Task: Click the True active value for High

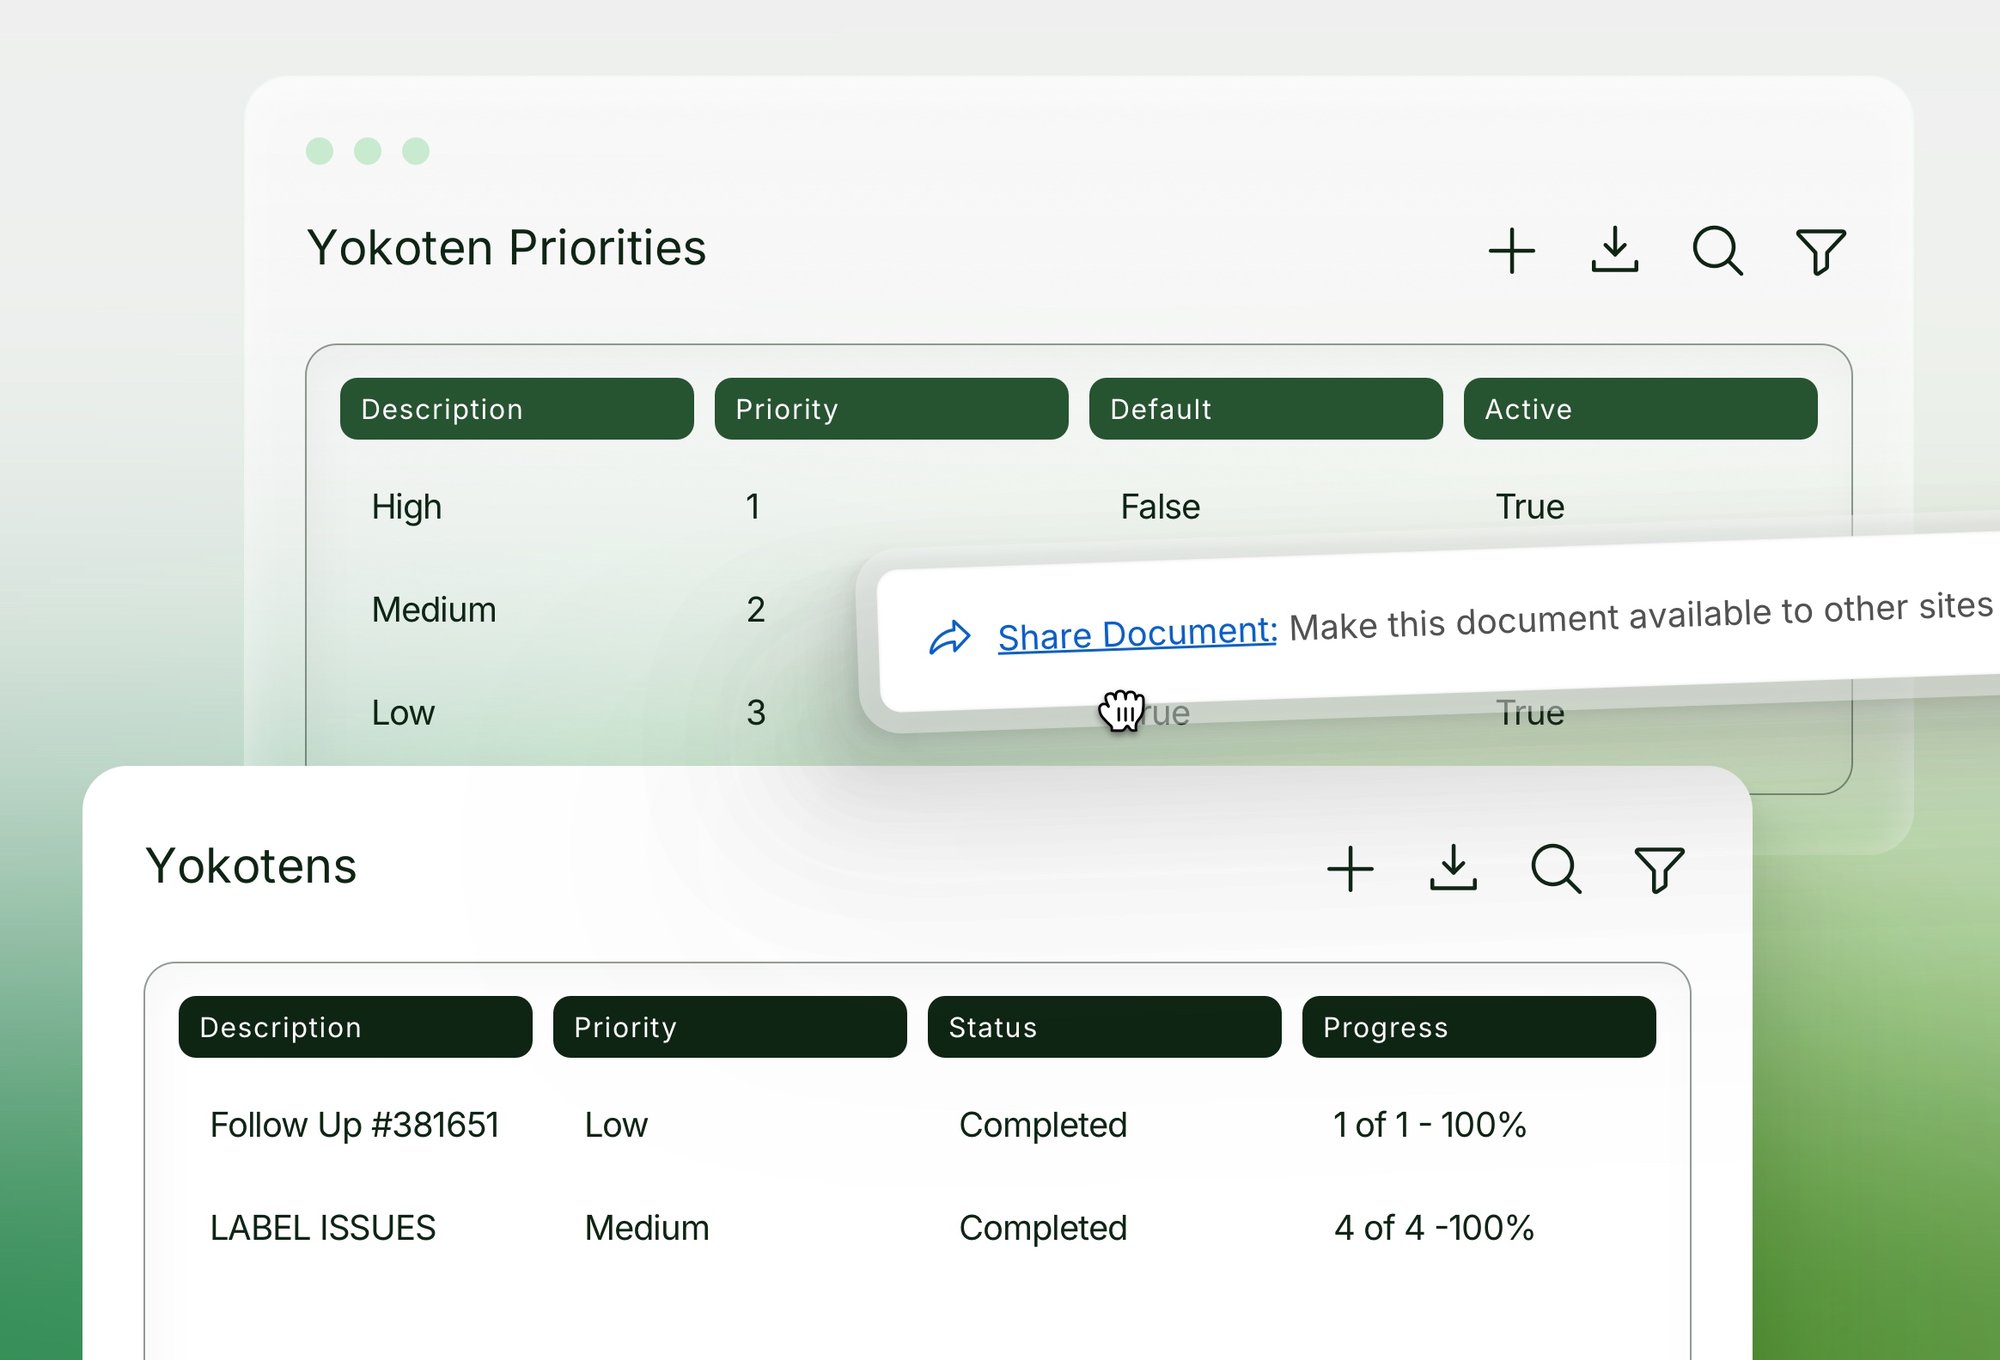Action: (1529, 507)
